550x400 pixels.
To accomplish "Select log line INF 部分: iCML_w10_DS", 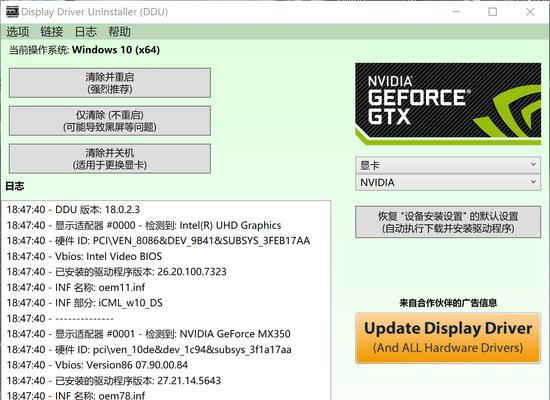I will (x=85, y=303).
